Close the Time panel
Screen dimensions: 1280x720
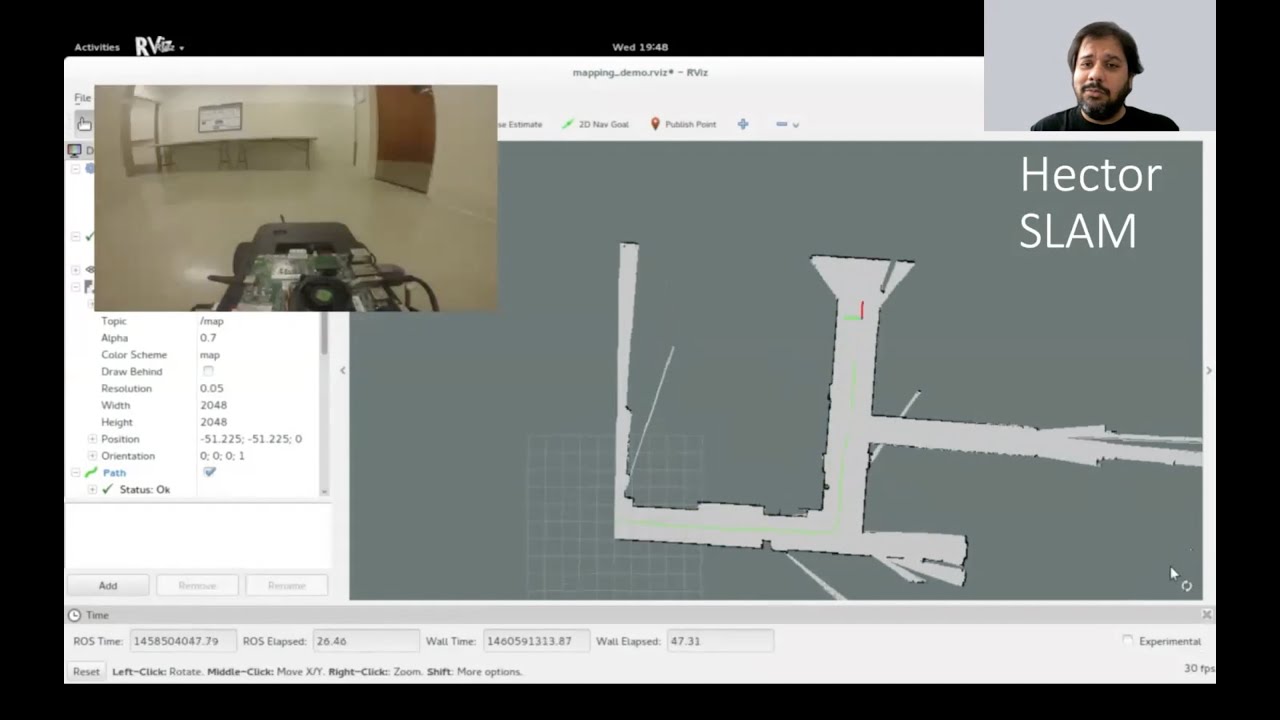coord(1206,615)
